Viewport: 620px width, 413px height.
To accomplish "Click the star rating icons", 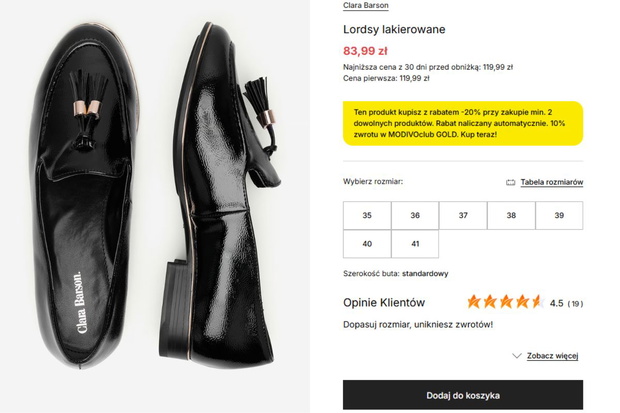I will click(x=505, y=302).
